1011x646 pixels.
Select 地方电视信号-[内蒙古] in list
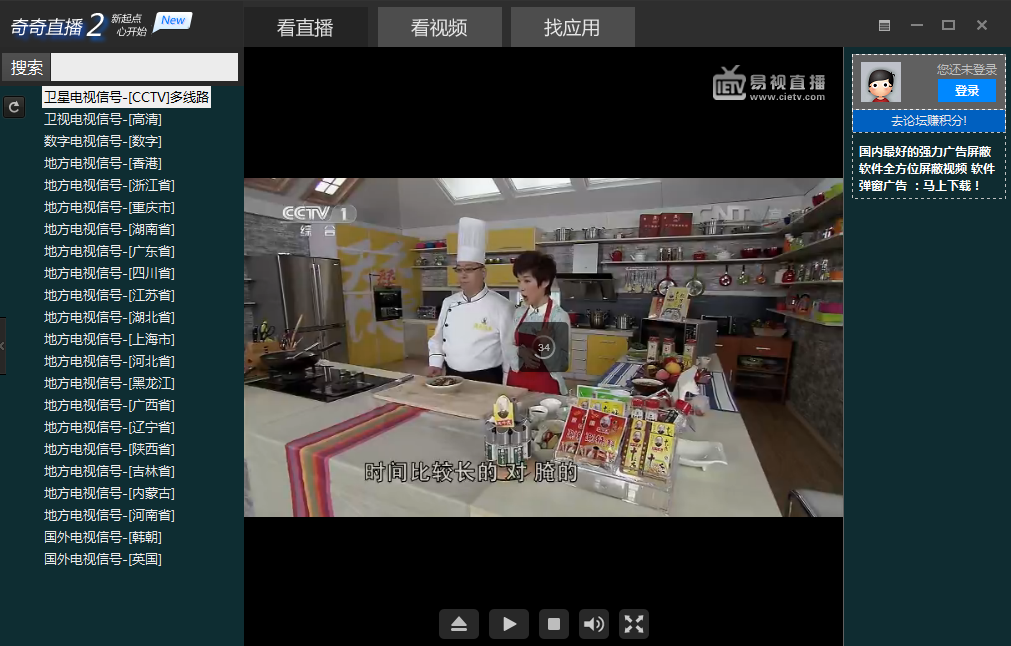click(109, 493)
